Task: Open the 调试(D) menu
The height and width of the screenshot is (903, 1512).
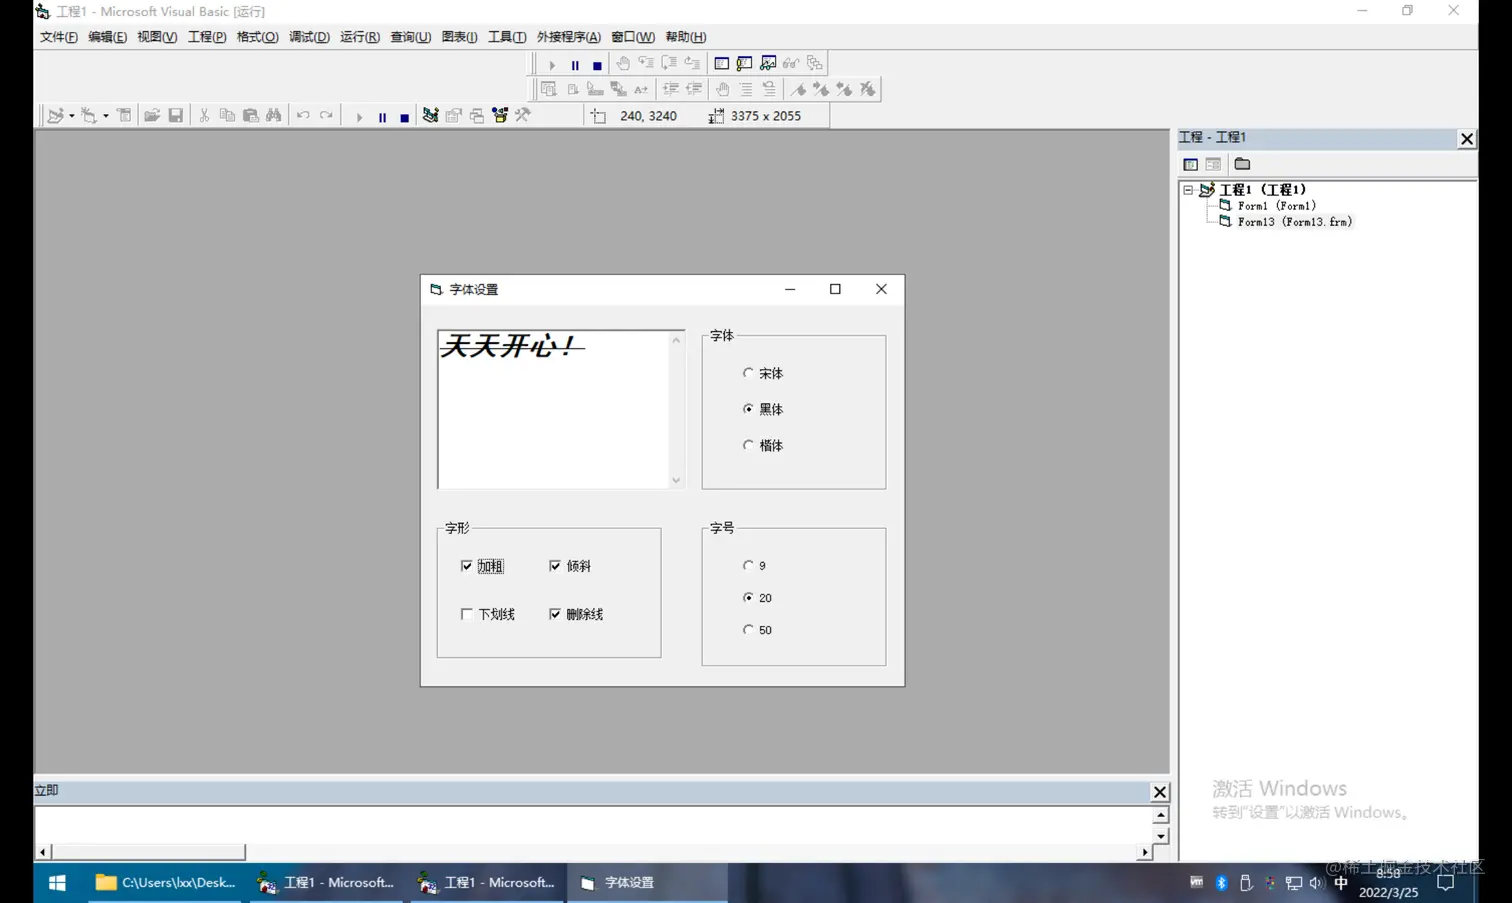Action: (309, 37)
